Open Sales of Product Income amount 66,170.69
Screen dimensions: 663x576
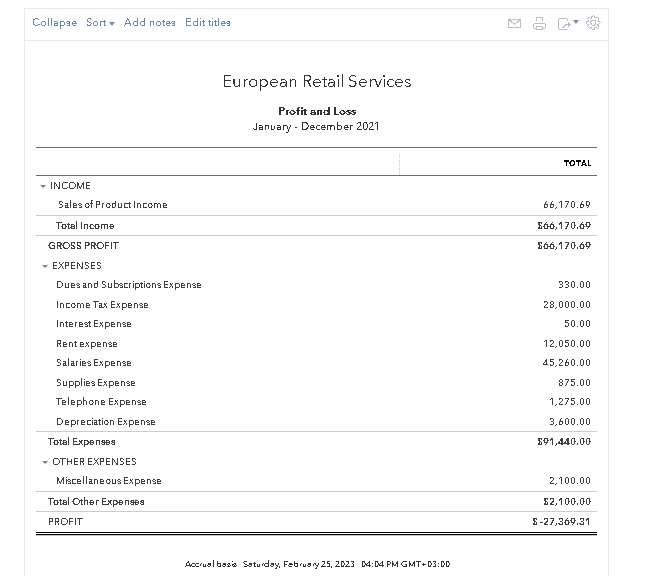(x=566, y=205)
